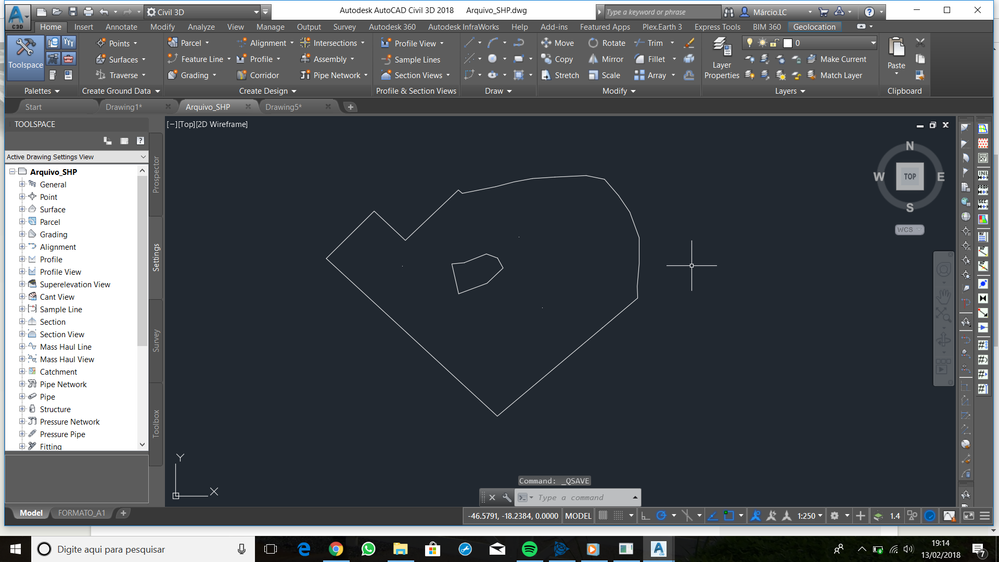Expand the Point settings tree node

[x=22, y=197]
